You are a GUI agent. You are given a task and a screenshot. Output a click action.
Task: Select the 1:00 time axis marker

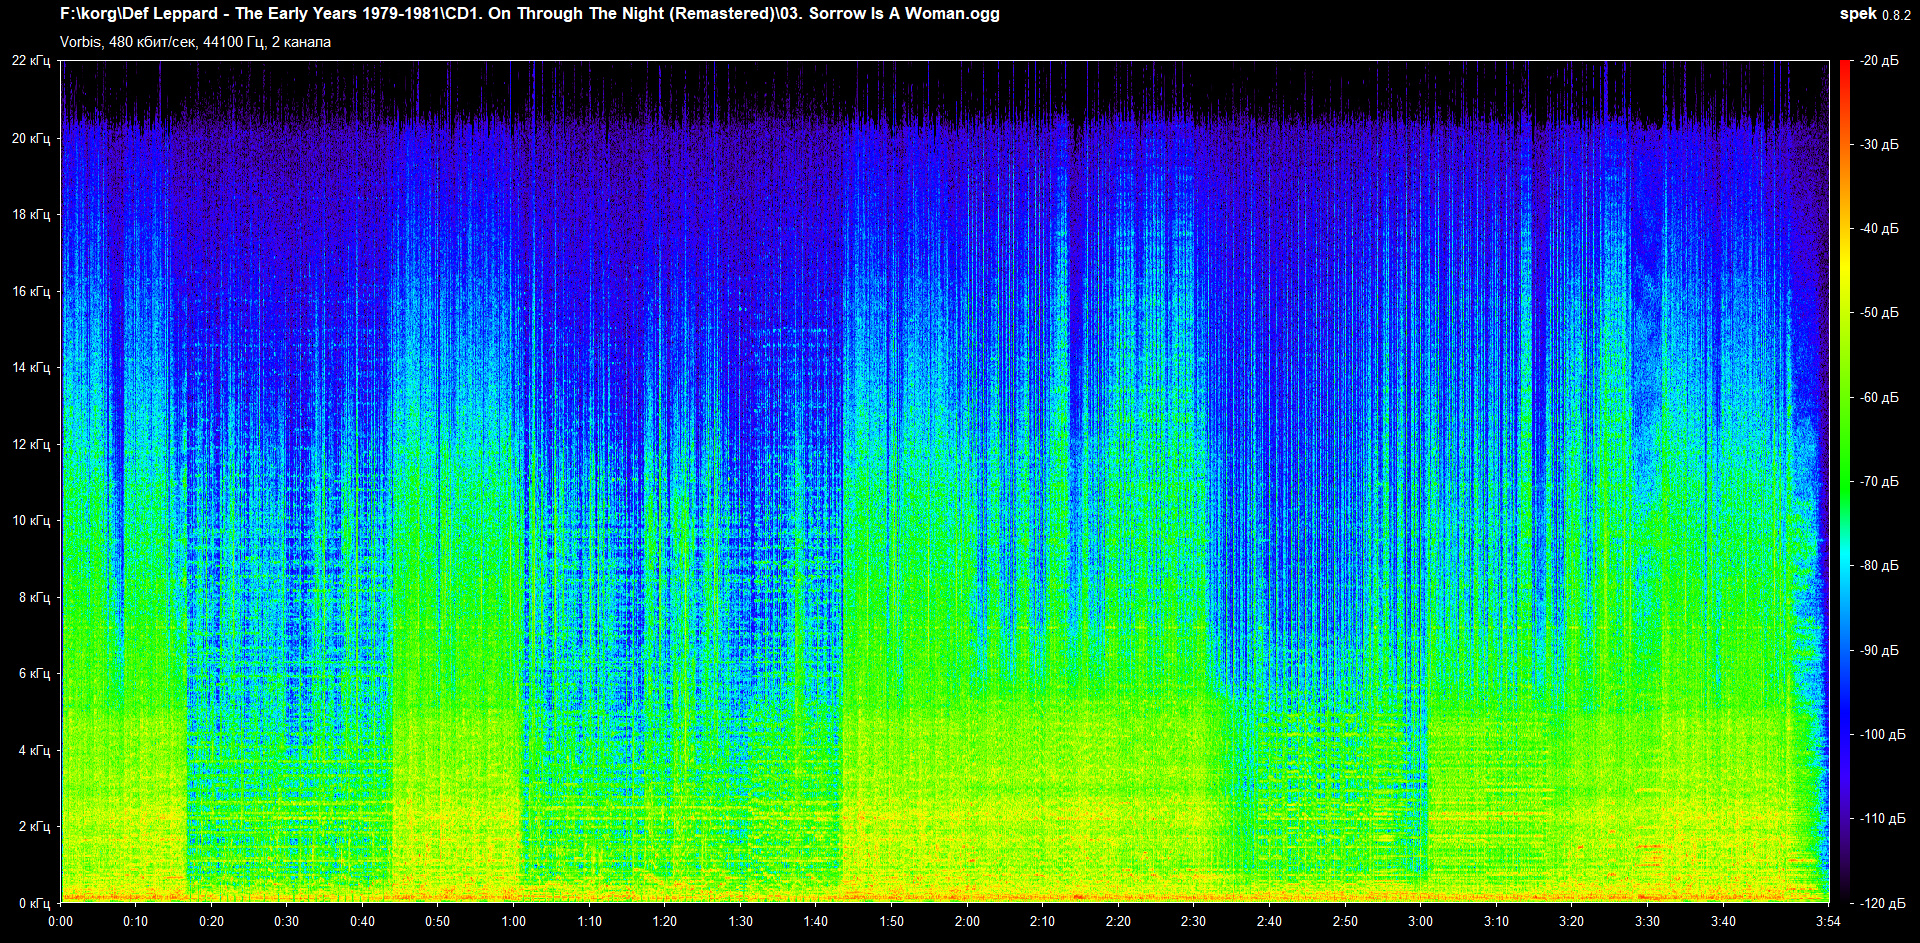[x=513, y=921]
